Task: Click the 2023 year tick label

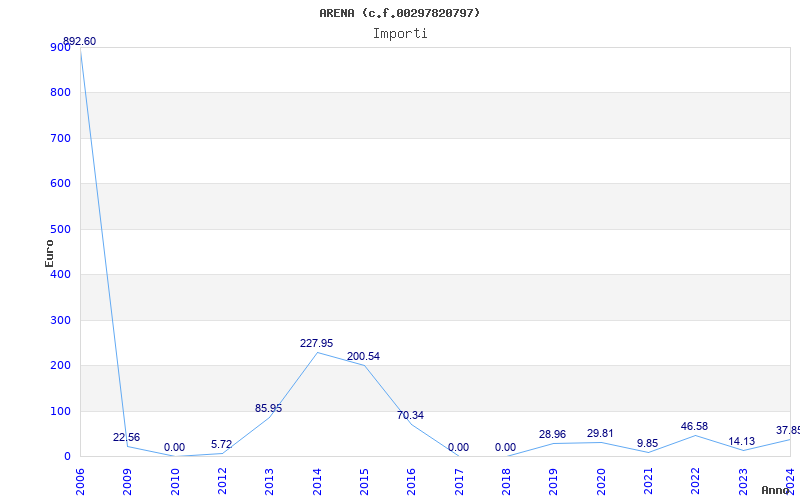Action: (743, 481)
